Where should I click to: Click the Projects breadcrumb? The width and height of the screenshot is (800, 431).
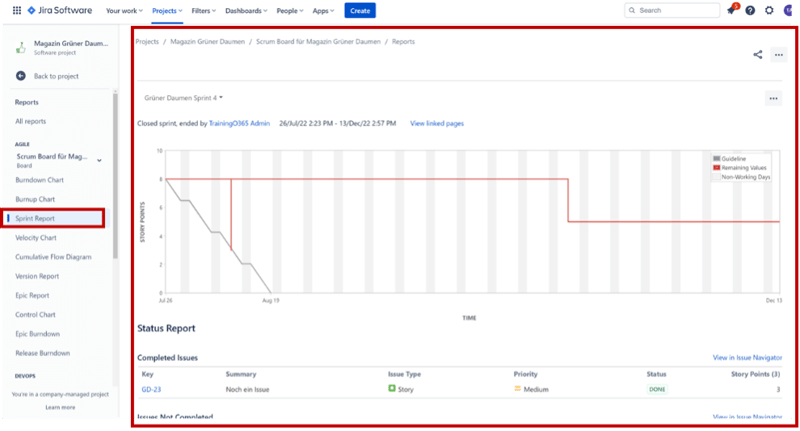tap(147, 42)
